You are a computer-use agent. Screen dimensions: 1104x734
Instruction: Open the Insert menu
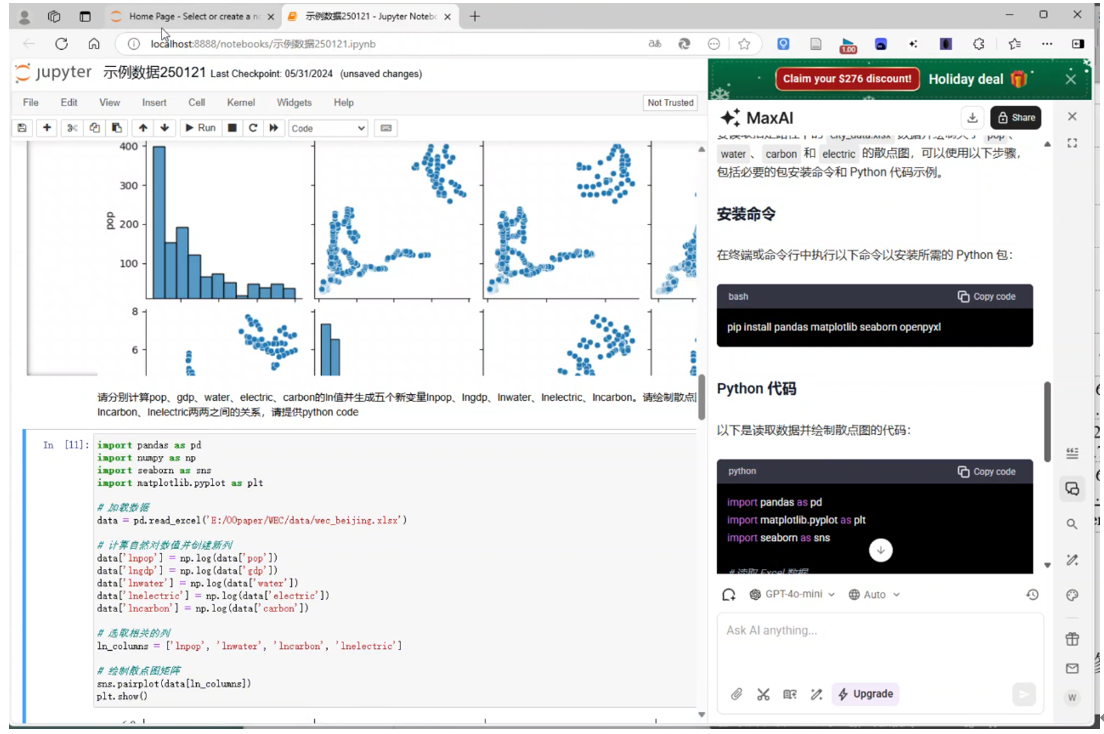(154, 103)
